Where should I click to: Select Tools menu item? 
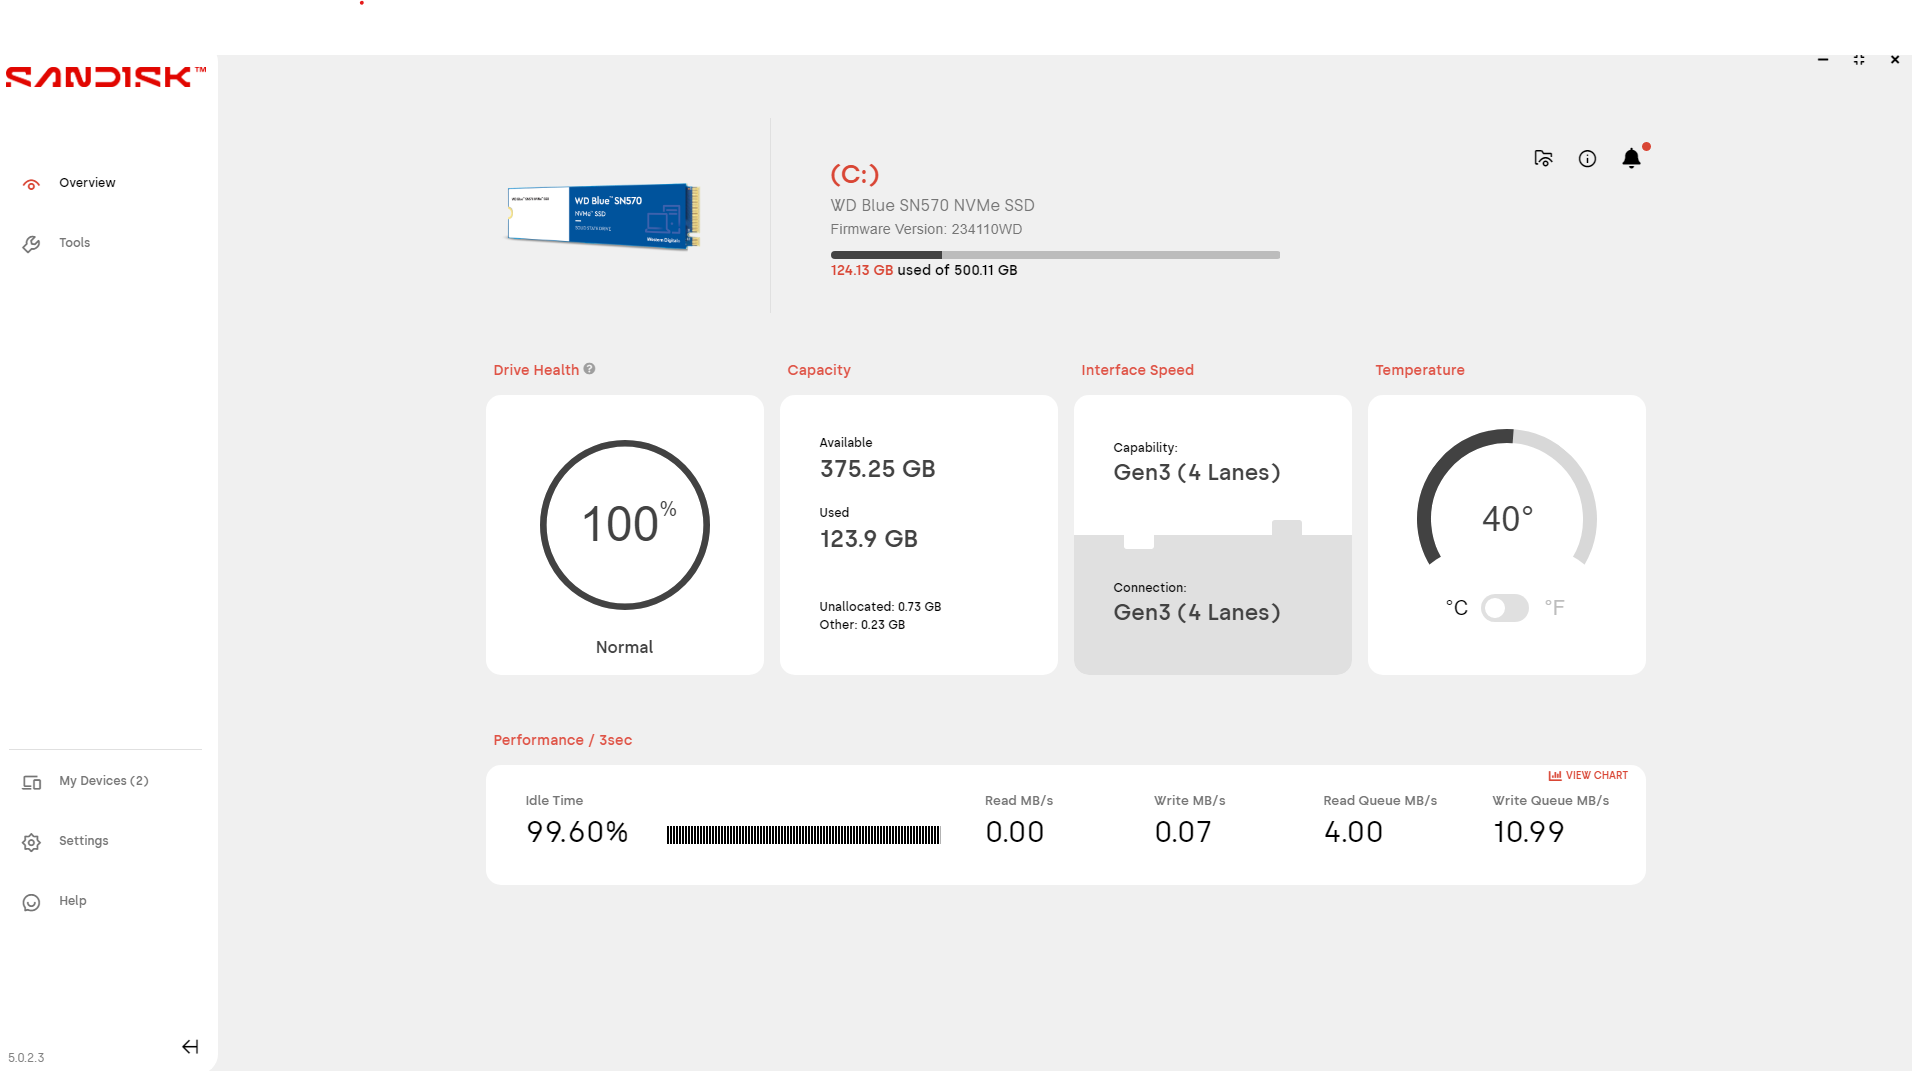pyautogui.click(x=74, y=243)
